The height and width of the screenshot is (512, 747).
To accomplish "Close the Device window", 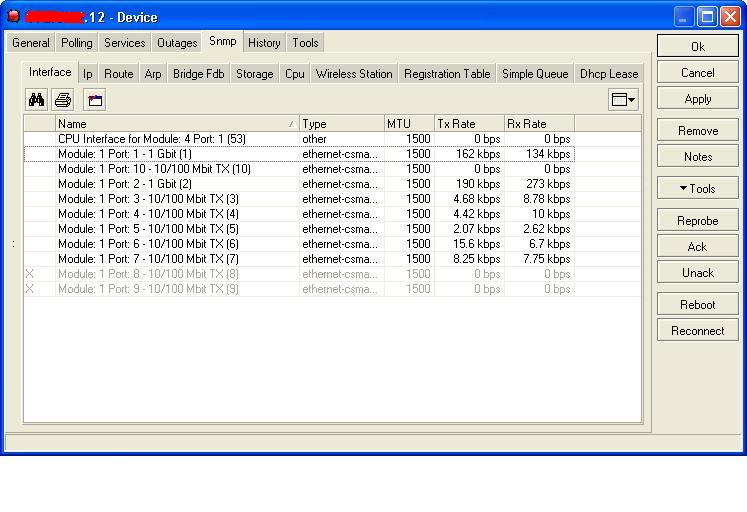I will click(730, 17).
